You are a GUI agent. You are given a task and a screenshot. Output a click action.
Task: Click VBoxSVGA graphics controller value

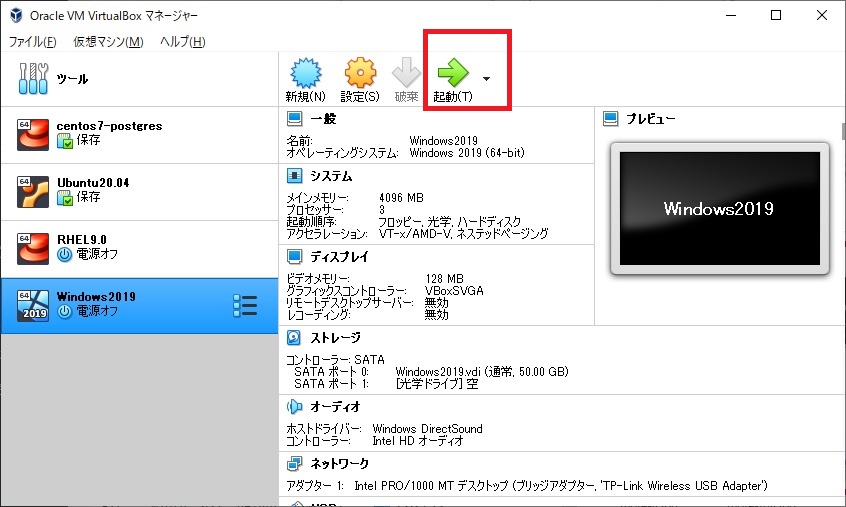point(454,291)
